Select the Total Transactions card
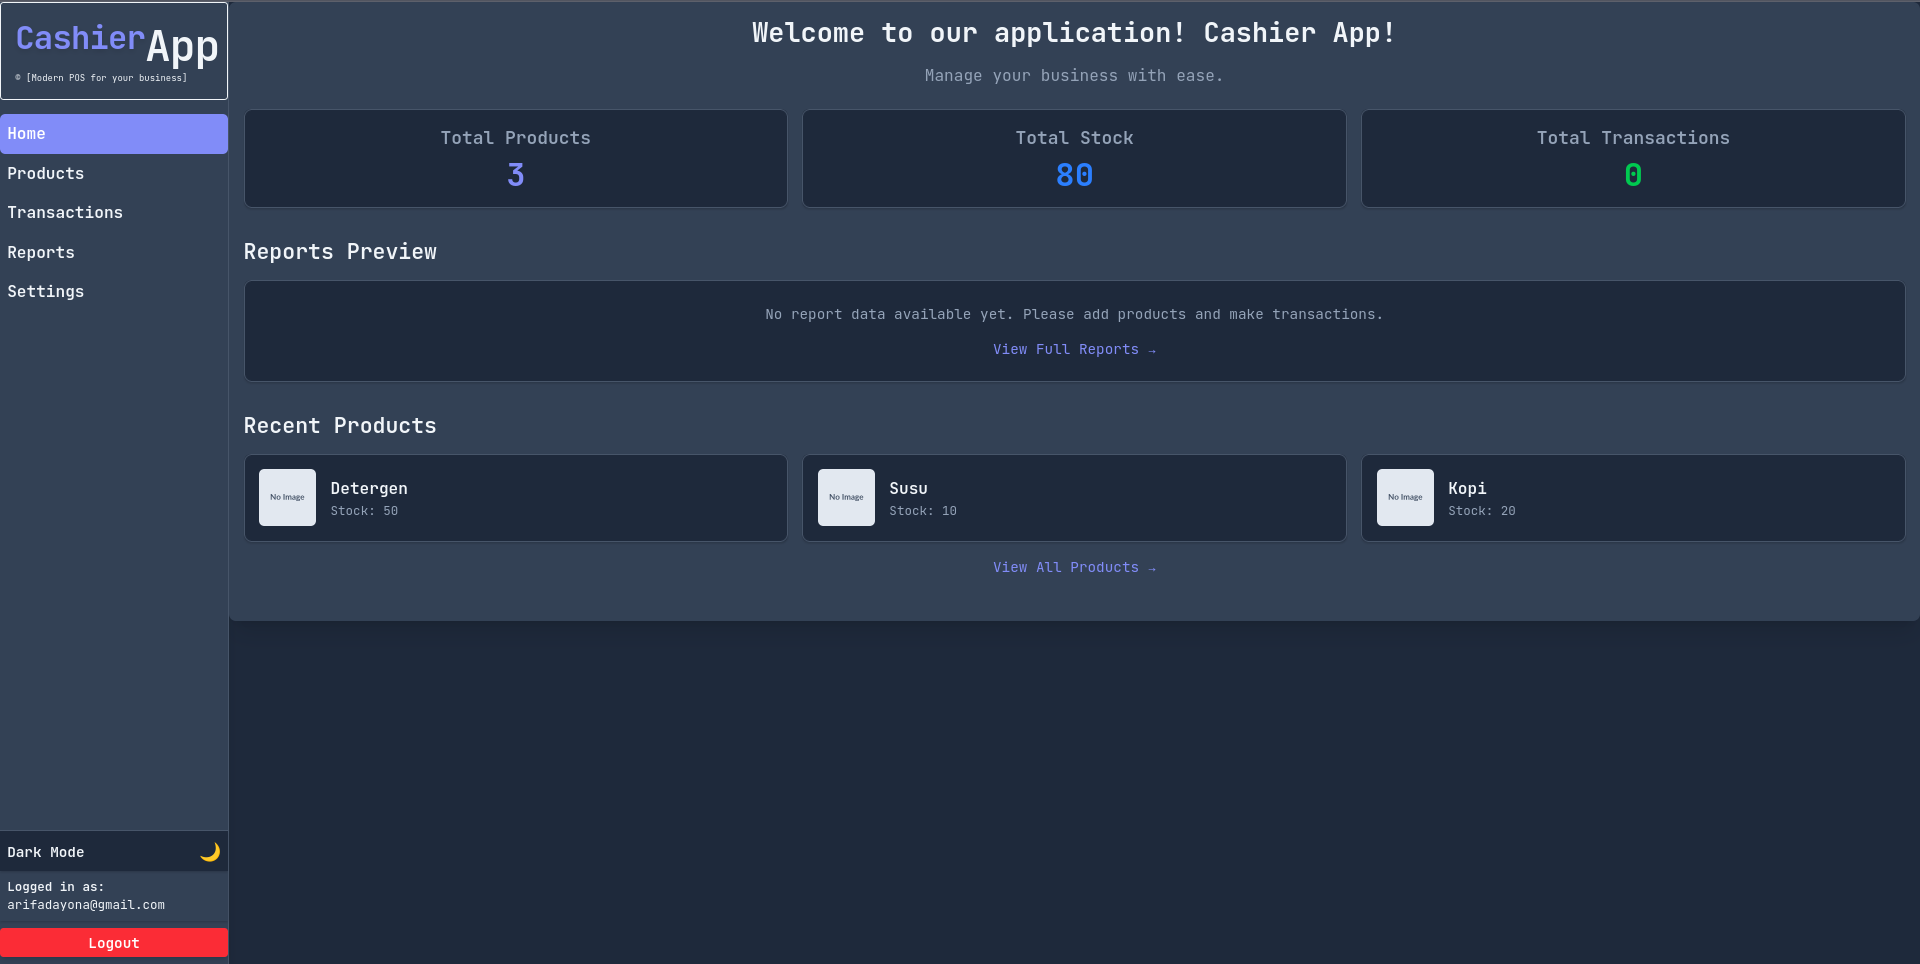1920x964 pixels. (1632, 159)
